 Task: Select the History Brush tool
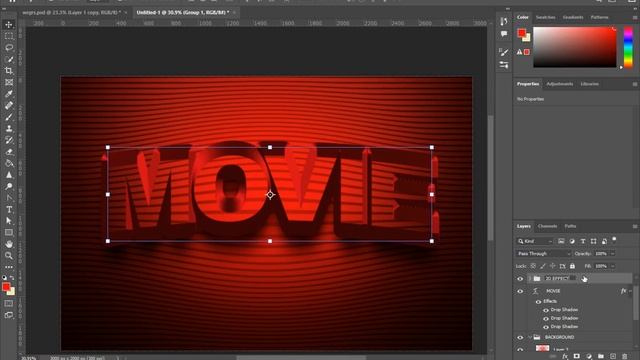click(x=9, y=140)
